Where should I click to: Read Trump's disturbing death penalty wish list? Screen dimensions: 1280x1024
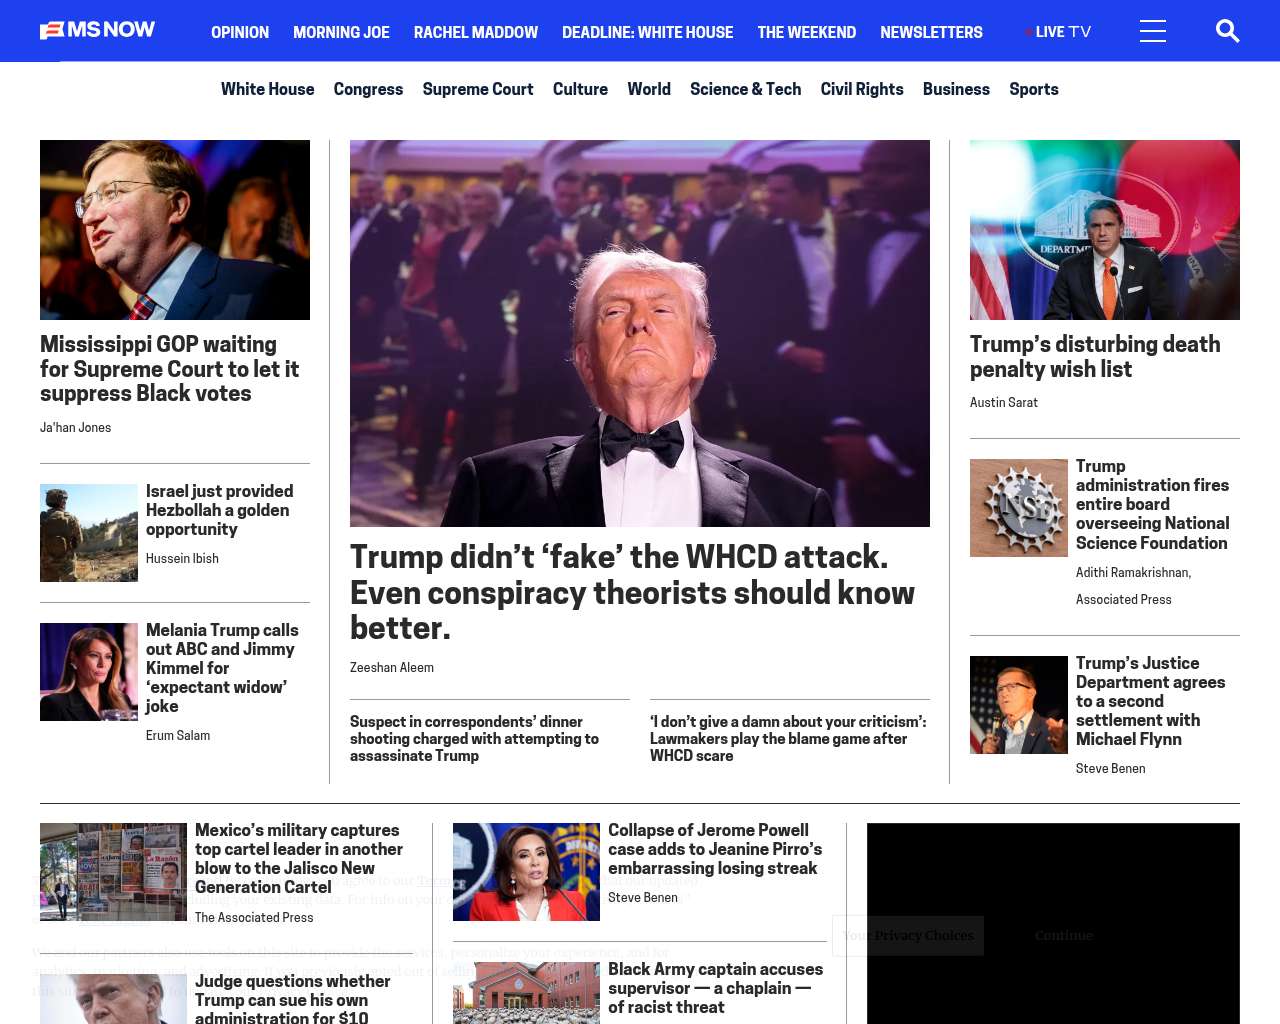tap(1095, 357)
